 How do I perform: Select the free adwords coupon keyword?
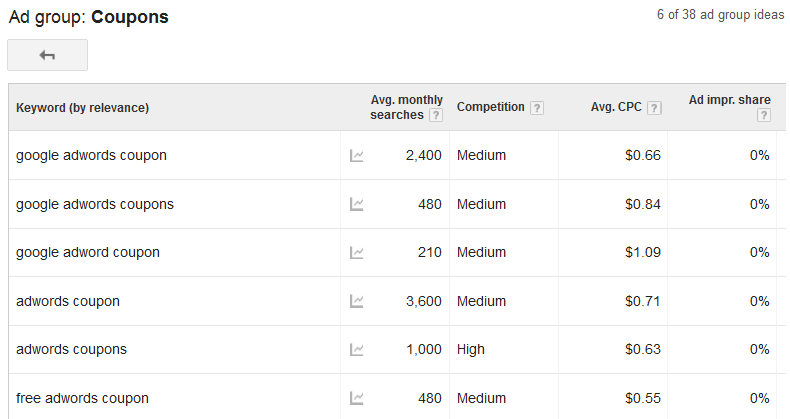tap(82, 398)
